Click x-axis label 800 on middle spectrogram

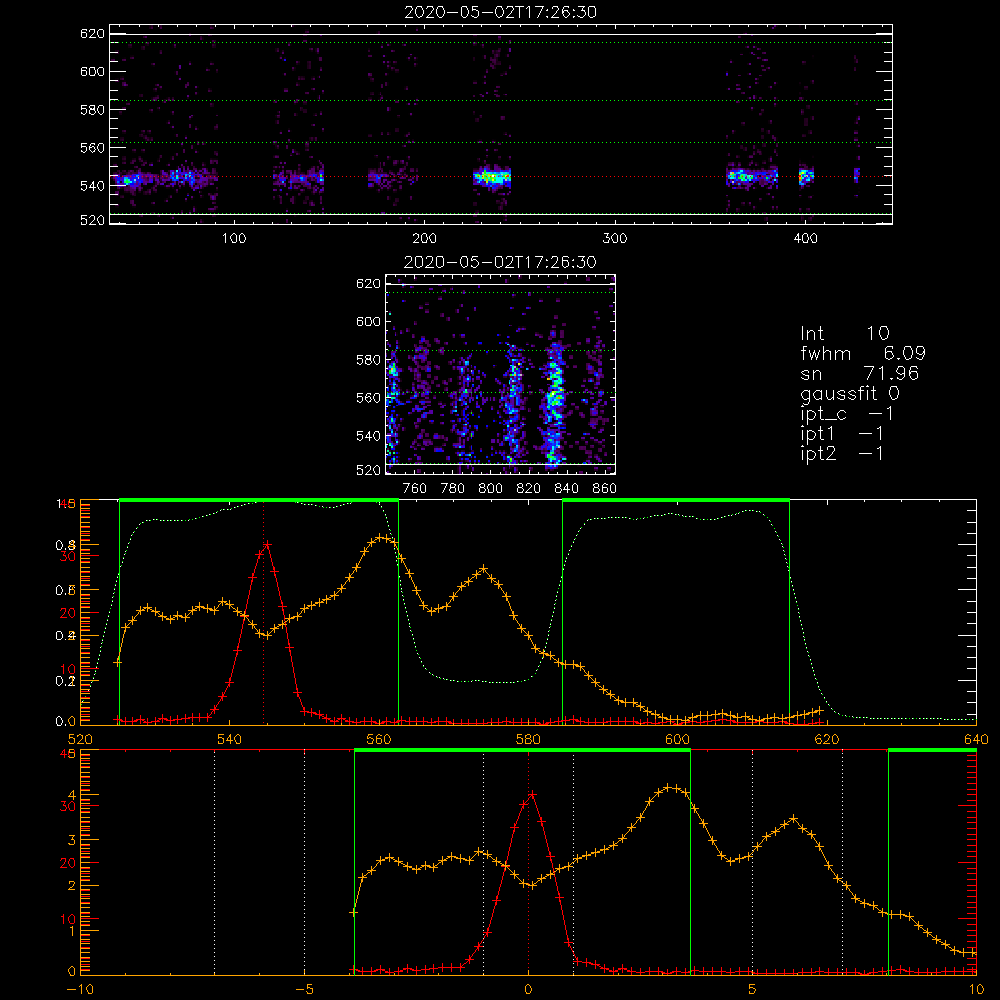pyautogui.click(x=490, y=489)
